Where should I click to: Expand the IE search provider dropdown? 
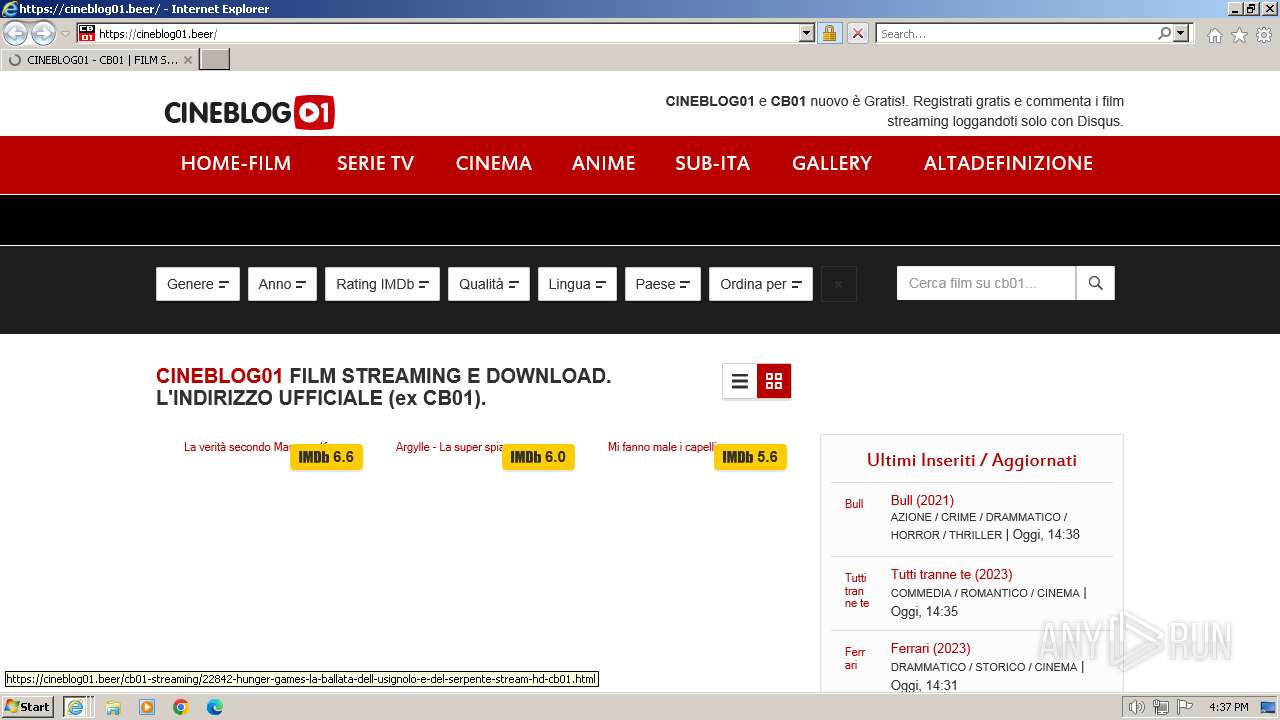(1181, 33)
